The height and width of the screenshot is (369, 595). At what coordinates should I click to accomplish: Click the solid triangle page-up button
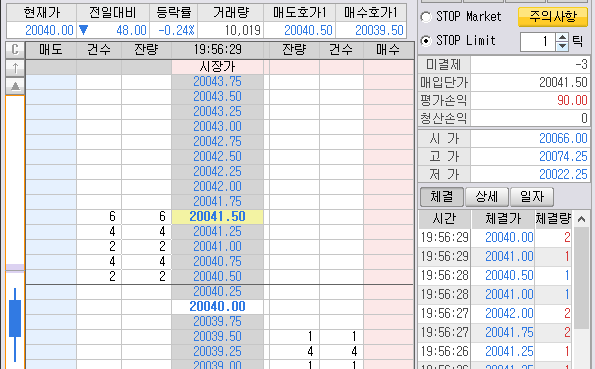click(x=15, y=86)
